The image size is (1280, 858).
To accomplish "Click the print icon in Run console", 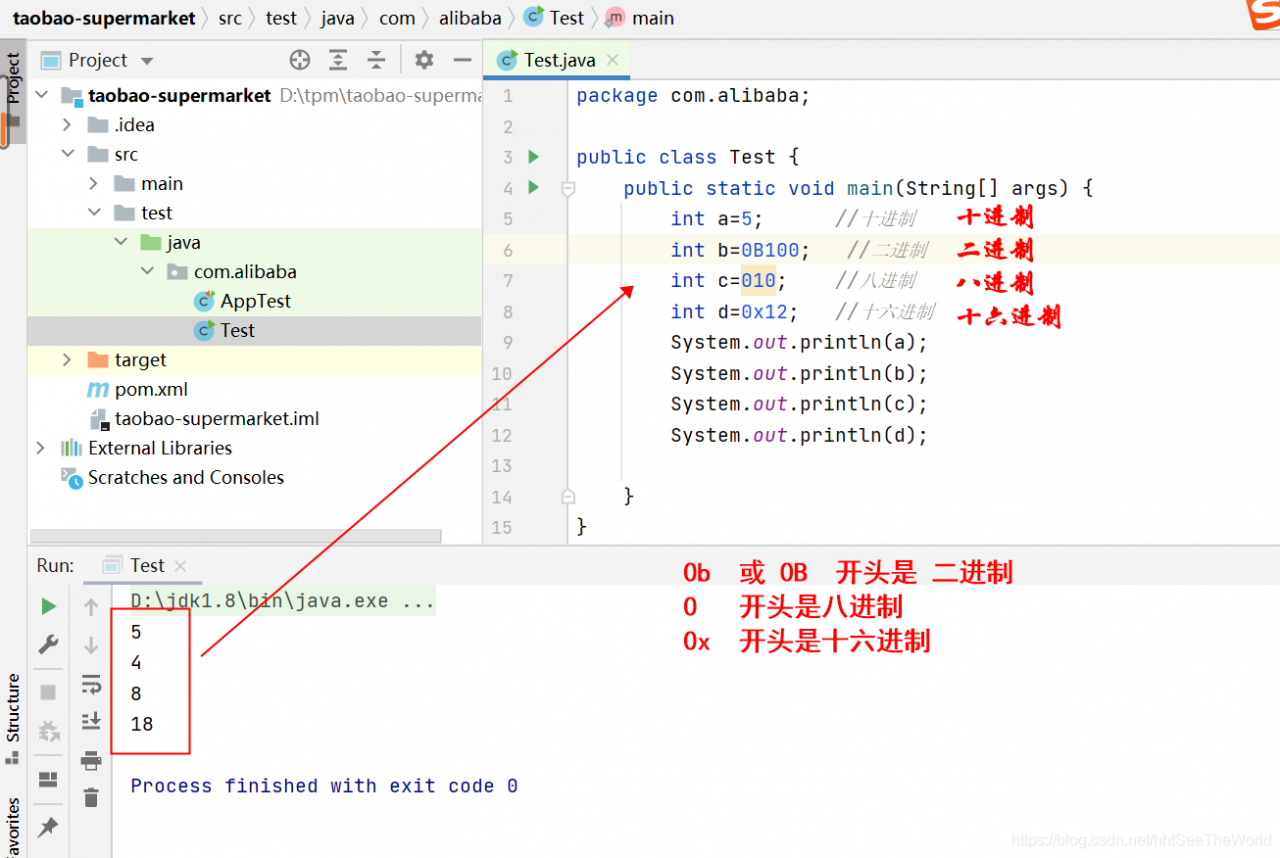I will coord(91,760).
